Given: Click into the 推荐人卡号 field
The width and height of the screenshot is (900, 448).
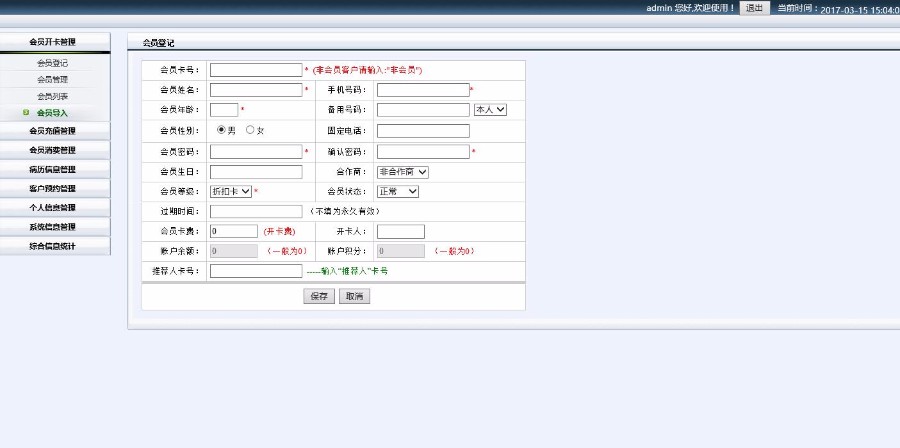Looking at the screenshot, I should [x=256, y=271].
